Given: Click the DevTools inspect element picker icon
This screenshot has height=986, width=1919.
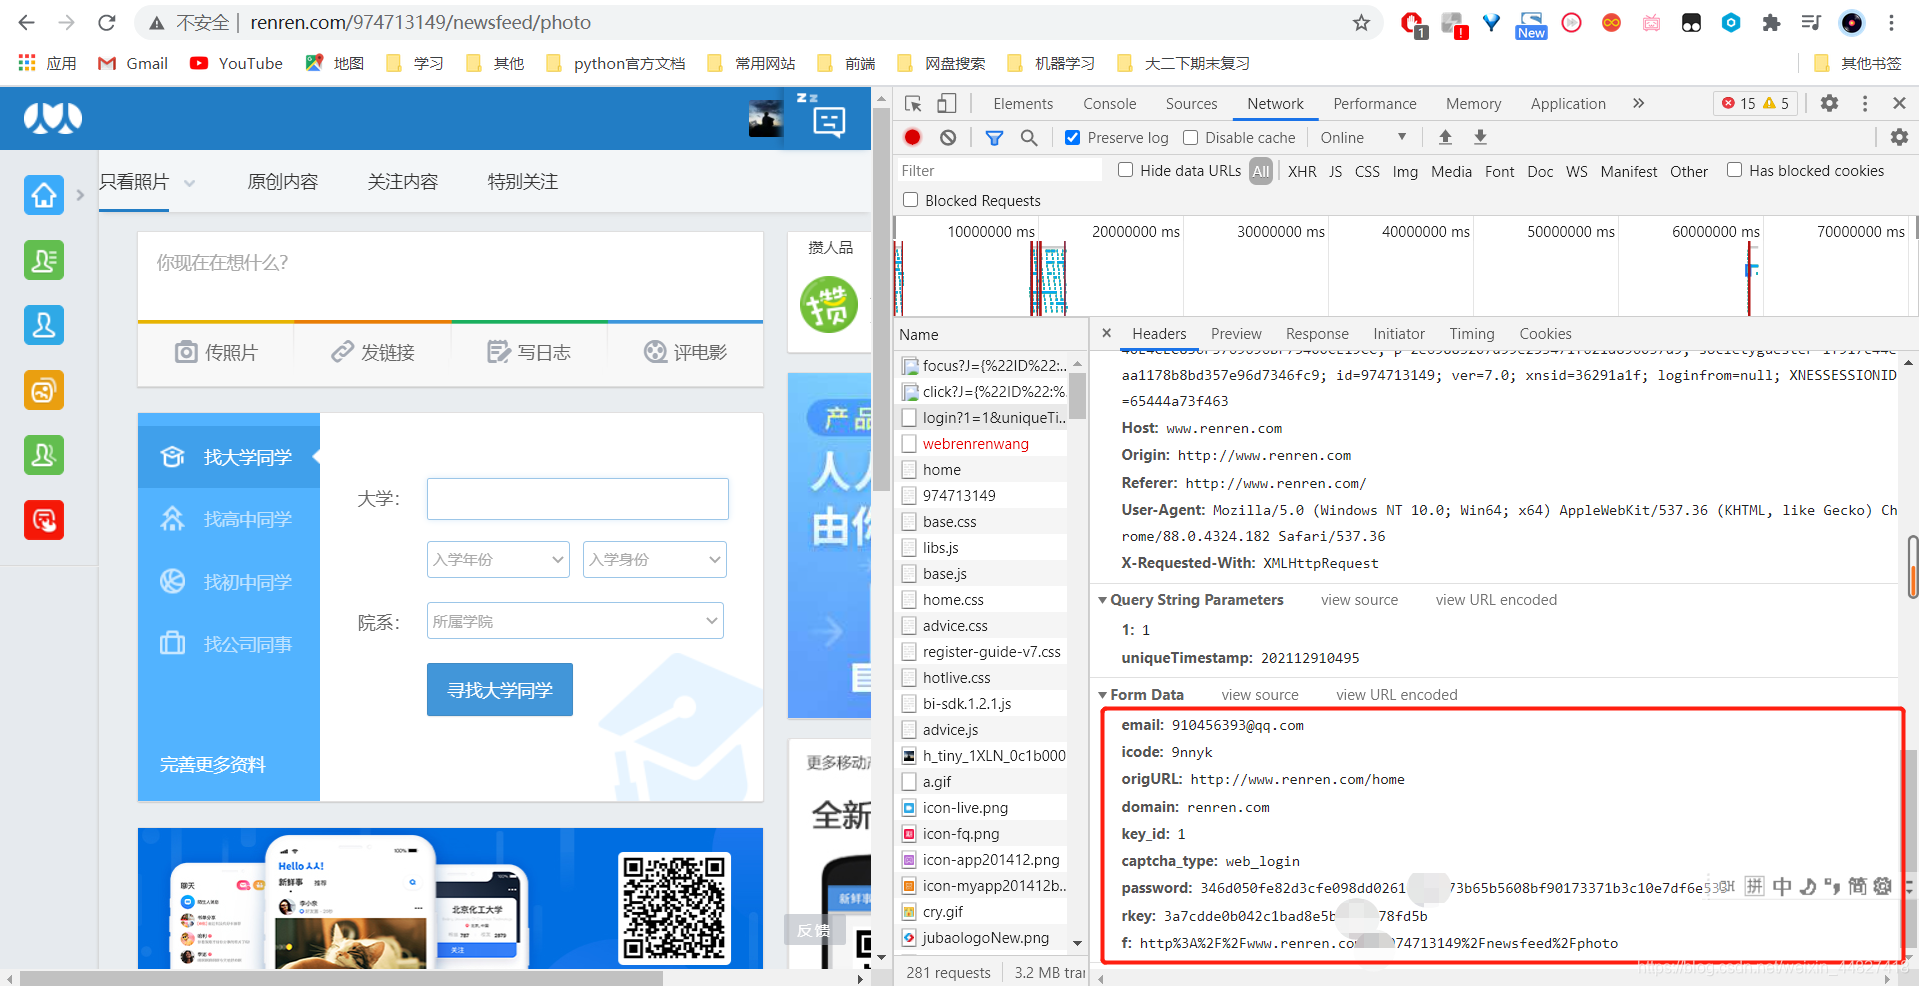Looking at the screenshot, I should 913,103.
